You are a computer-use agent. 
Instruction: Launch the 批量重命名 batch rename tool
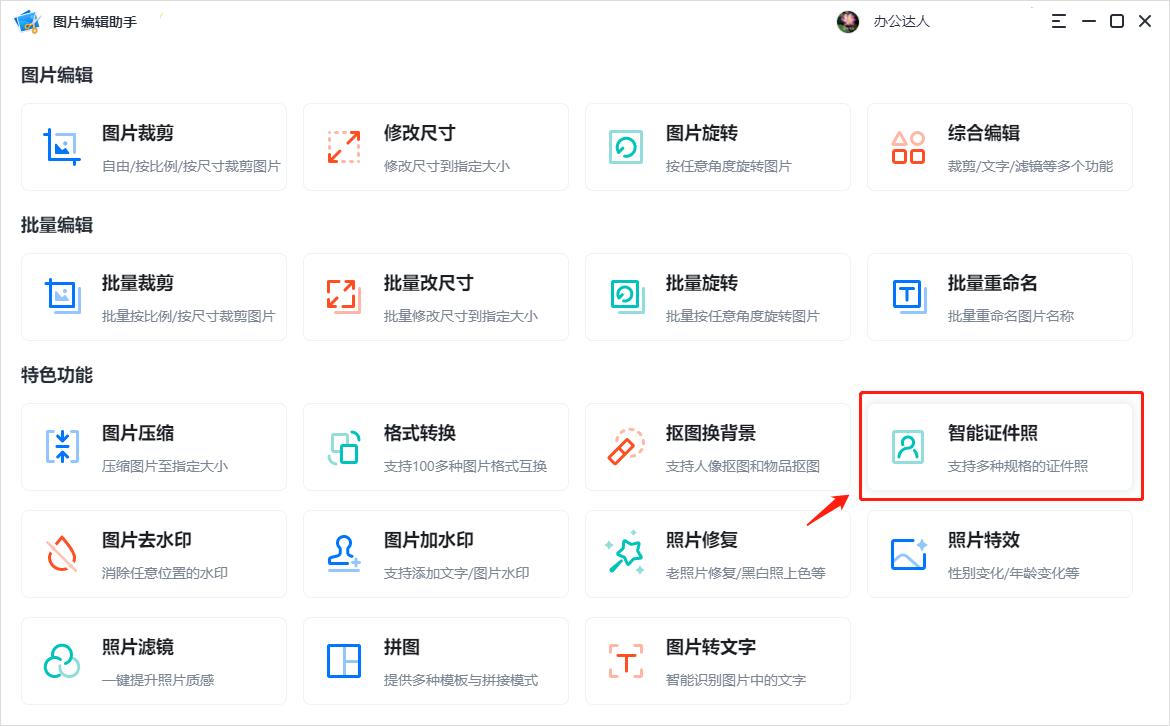click(x=999, y=296)
